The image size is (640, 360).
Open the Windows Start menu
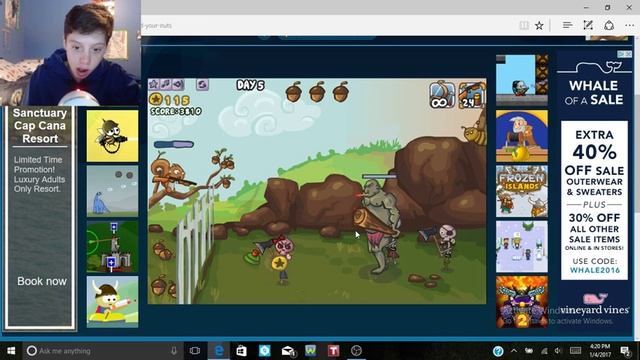click(11, 351)
